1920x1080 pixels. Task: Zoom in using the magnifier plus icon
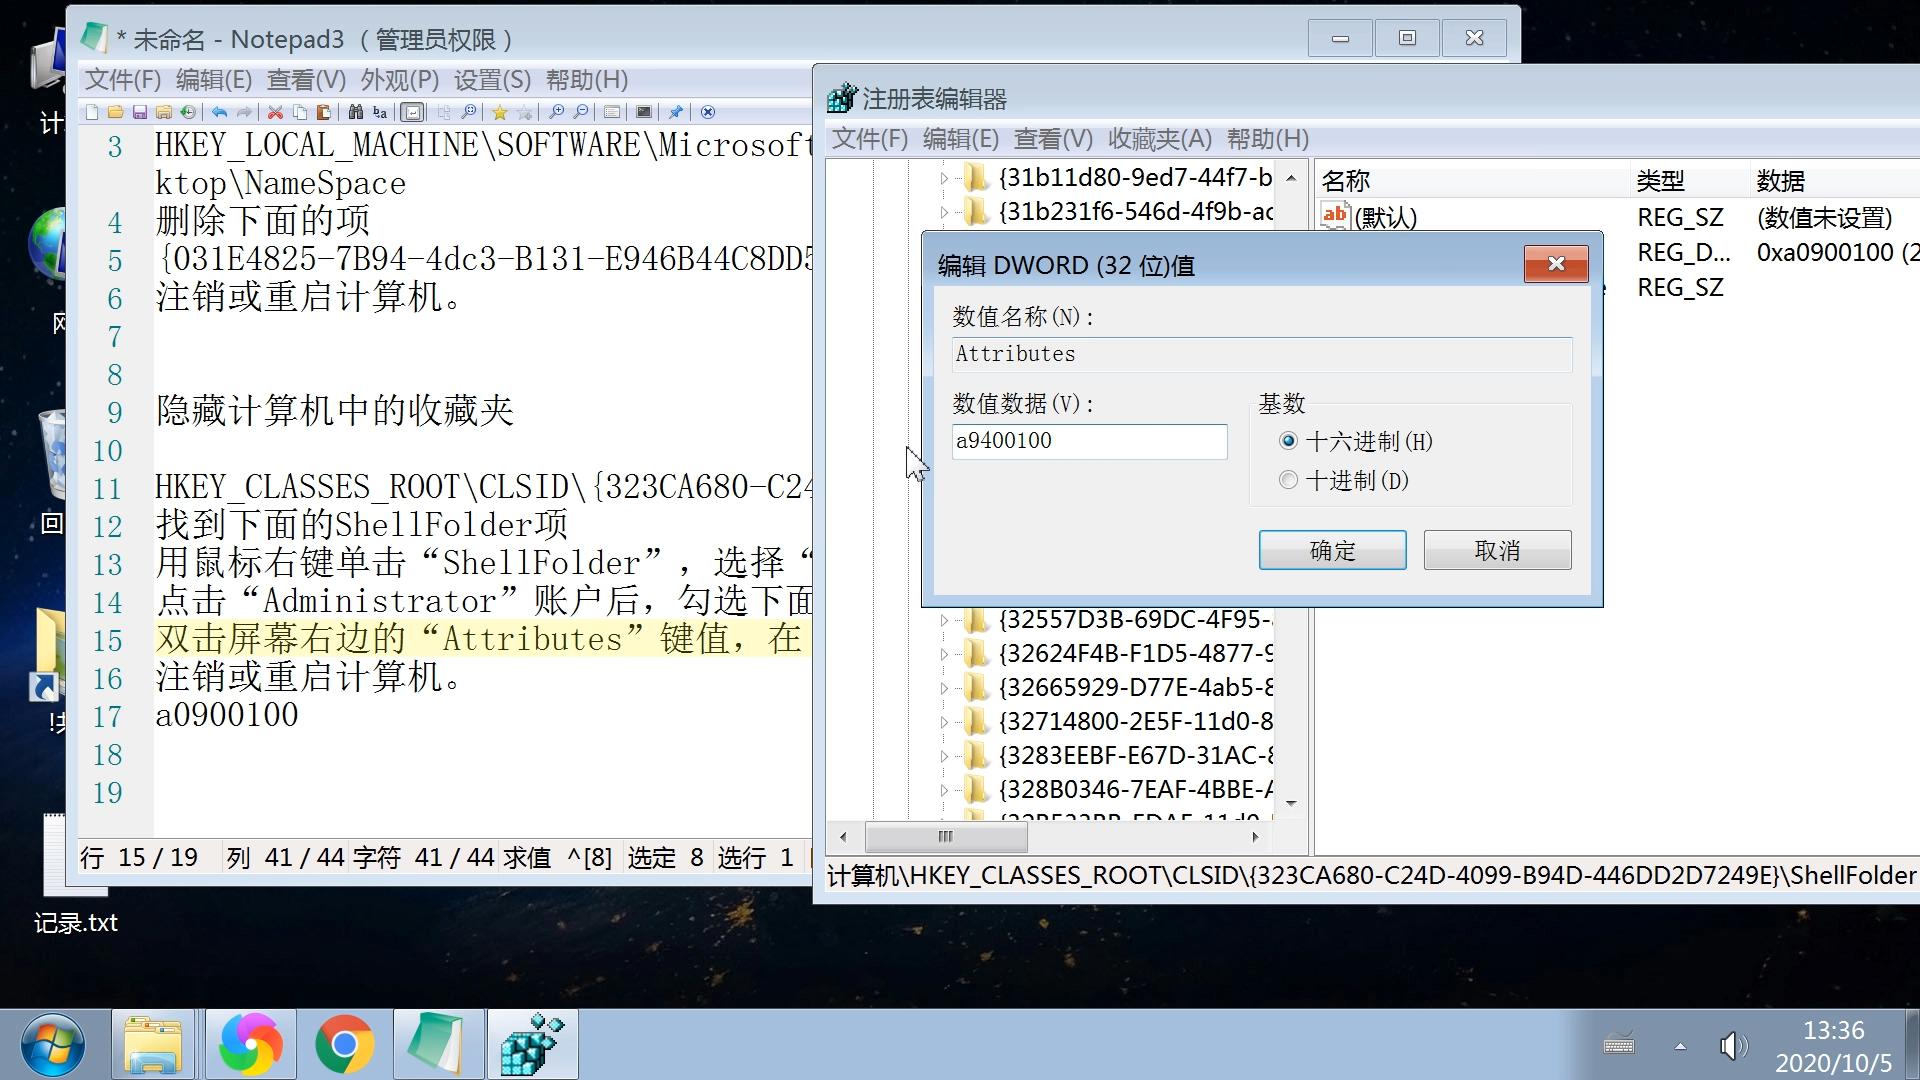click(x=558, y=112)
